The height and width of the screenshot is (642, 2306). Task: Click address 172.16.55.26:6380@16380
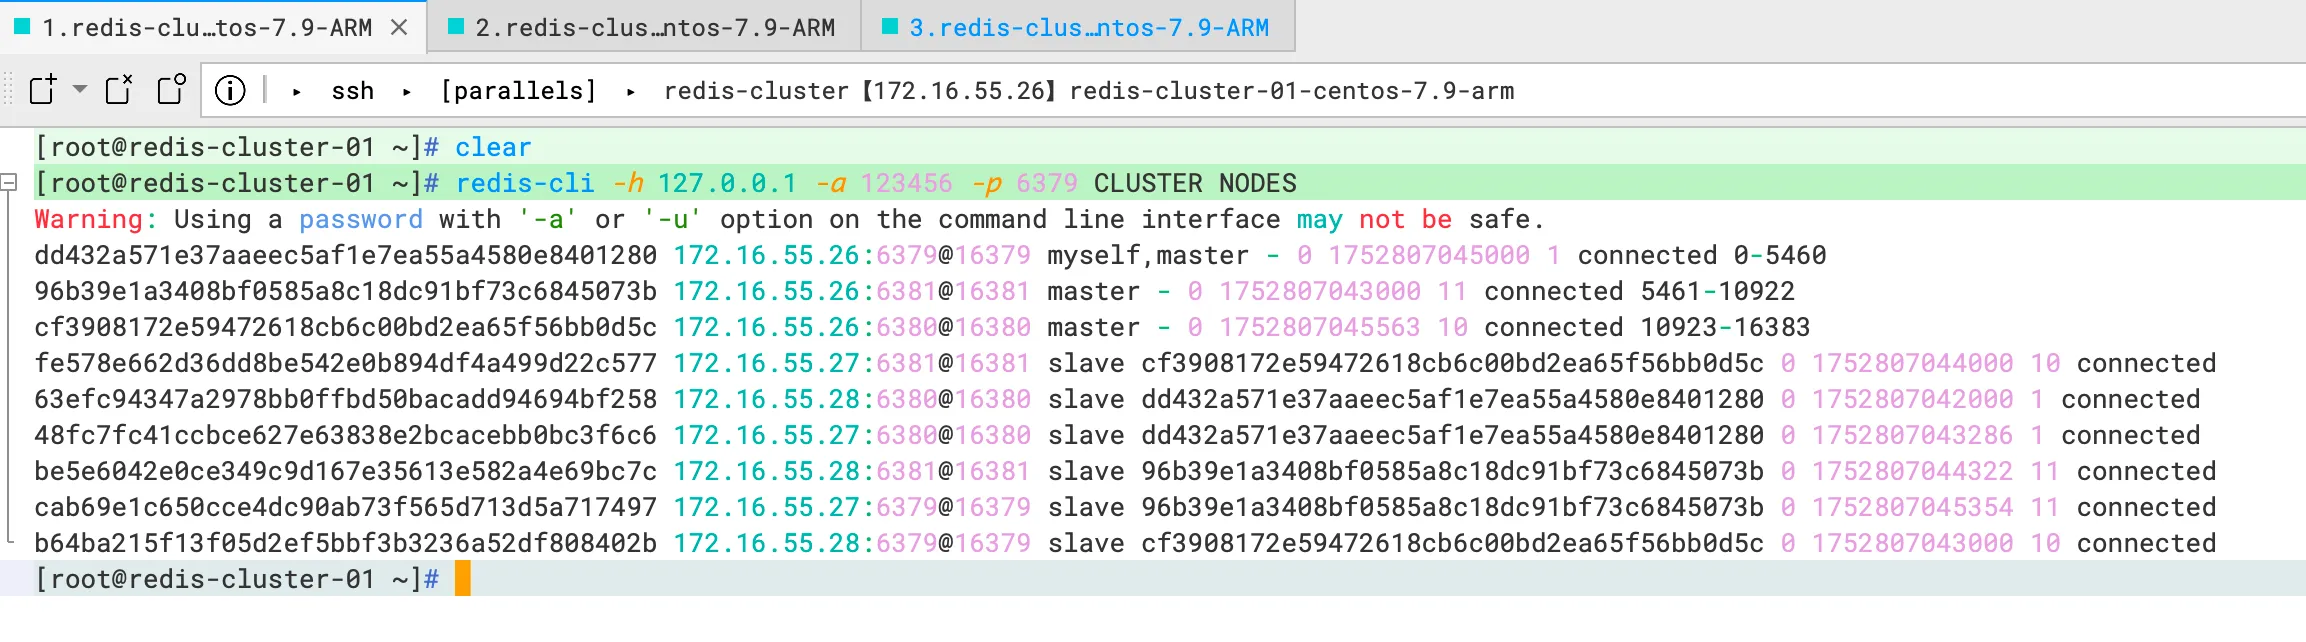click(x=852, y=327)
